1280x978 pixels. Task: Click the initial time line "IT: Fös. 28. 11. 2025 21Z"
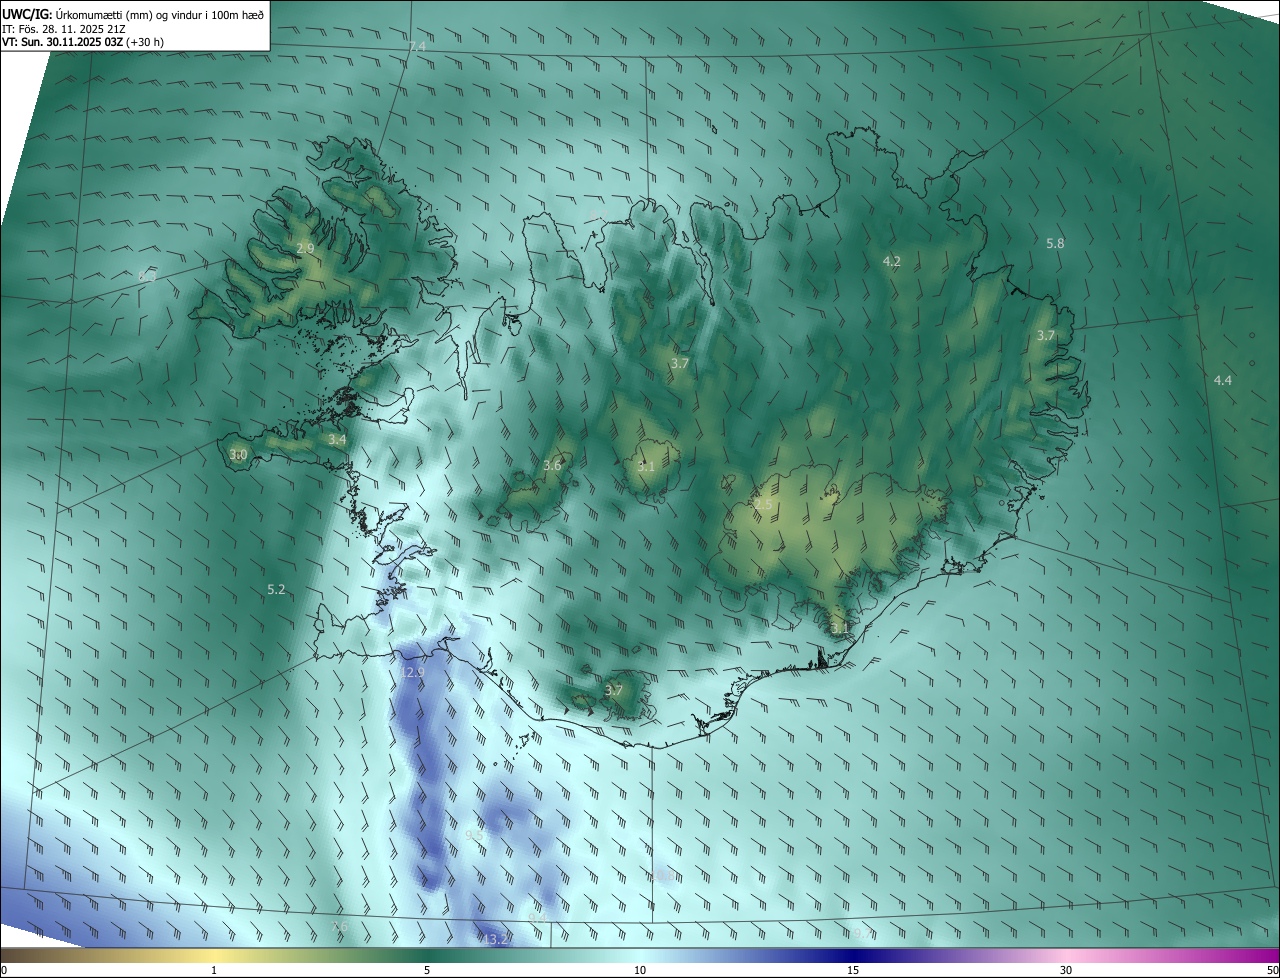click(64, 29)
